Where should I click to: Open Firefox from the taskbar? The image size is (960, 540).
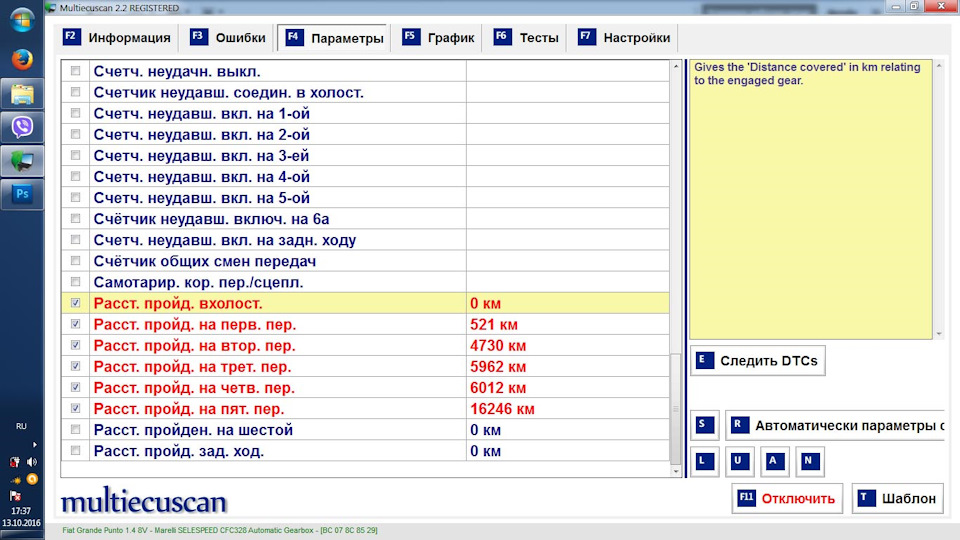point(22,60)
